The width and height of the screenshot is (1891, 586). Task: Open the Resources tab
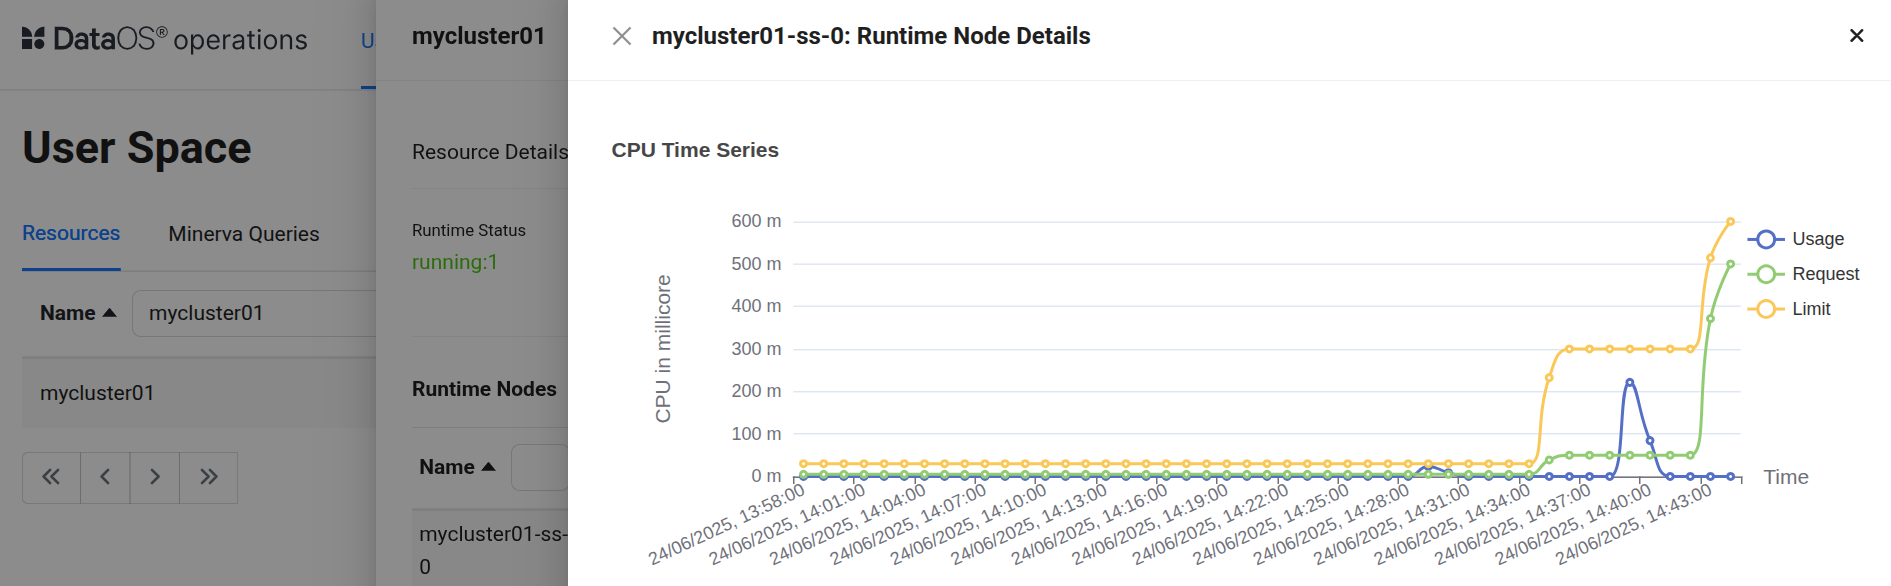pyautogui.click(x=71, y=233)
